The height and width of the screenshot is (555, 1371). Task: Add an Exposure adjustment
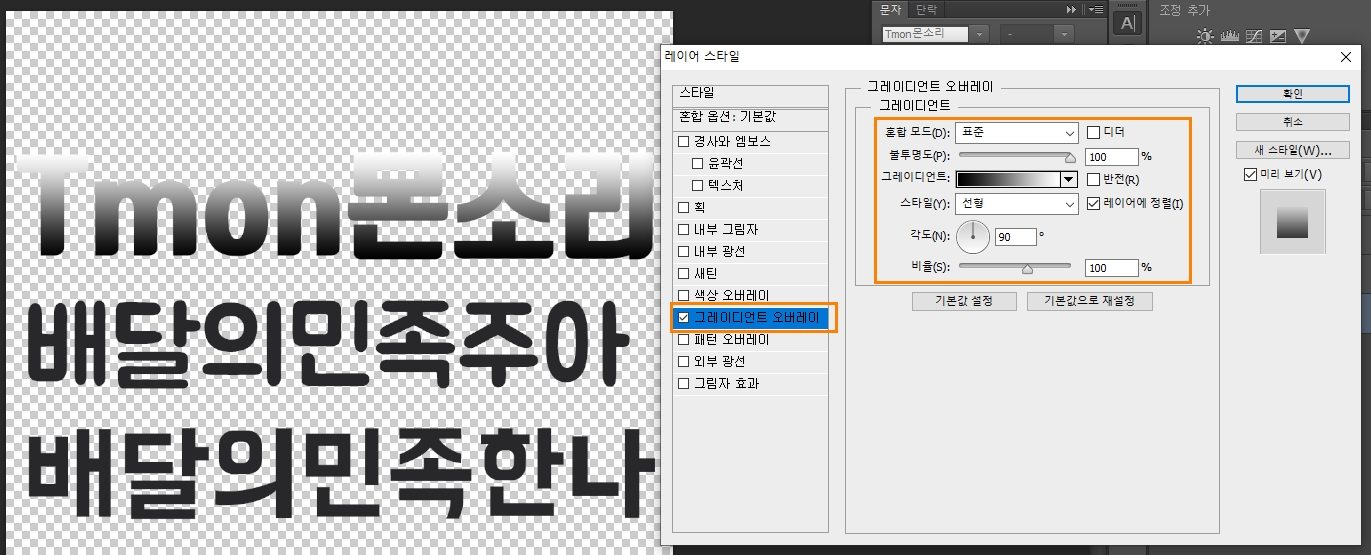pos(1277,36)
